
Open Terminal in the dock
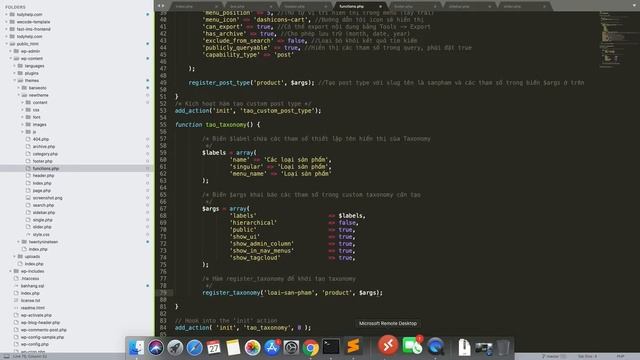tap(331, 347)
